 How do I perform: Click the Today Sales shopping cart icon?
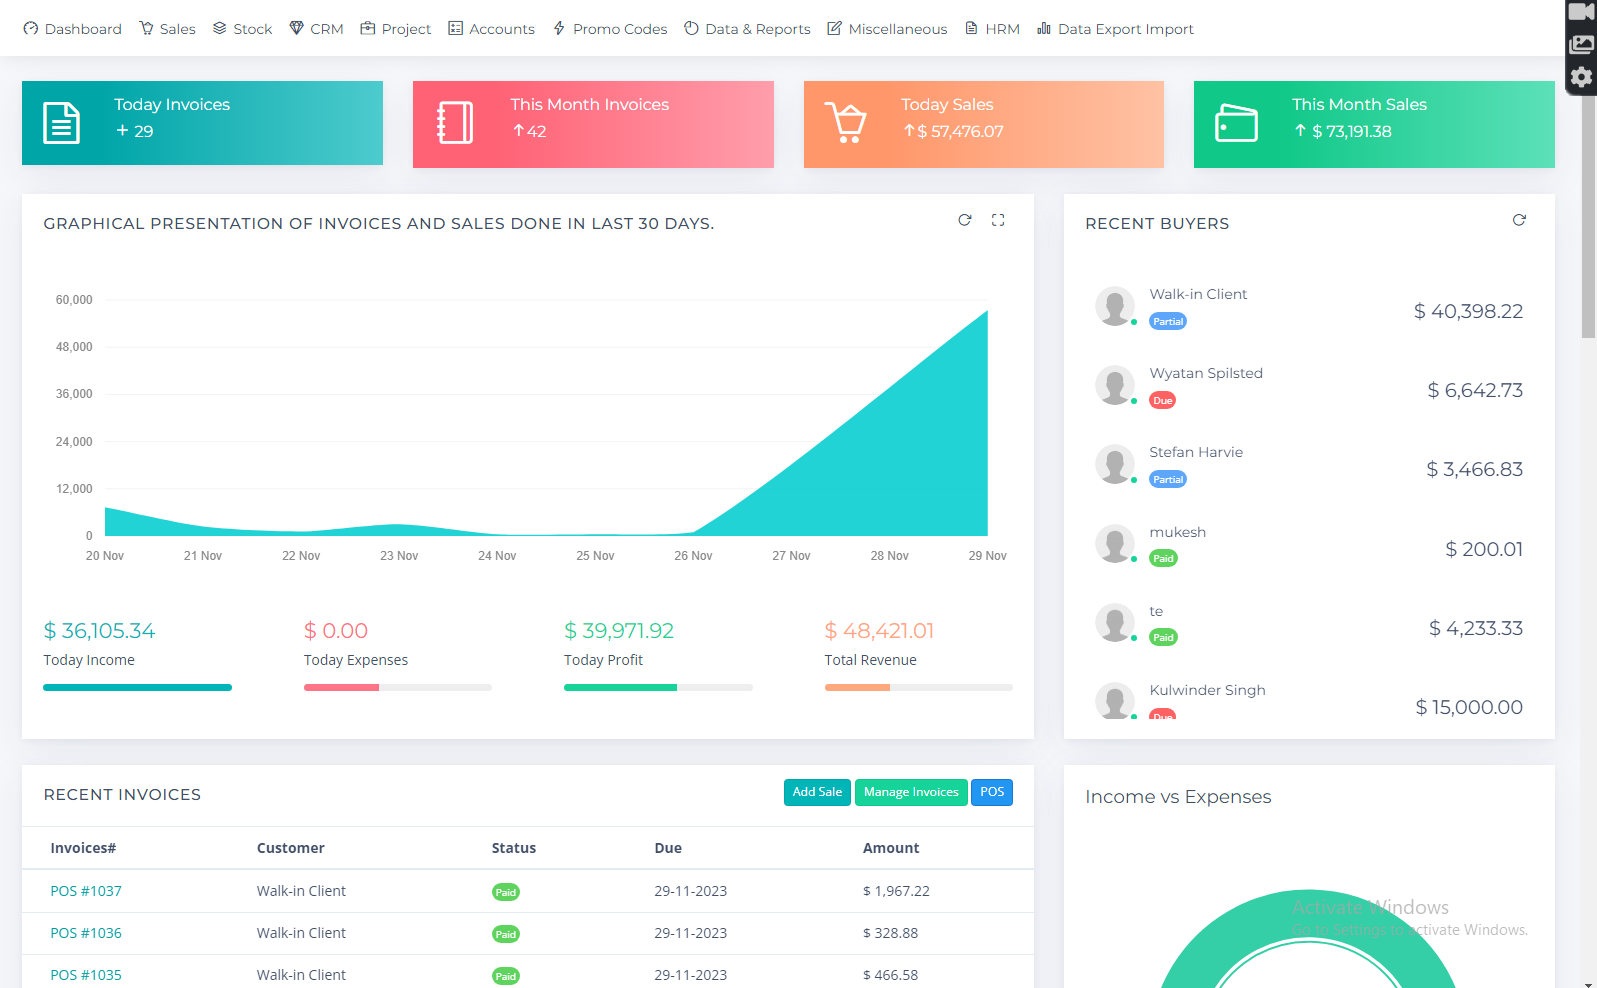(846, 123)
